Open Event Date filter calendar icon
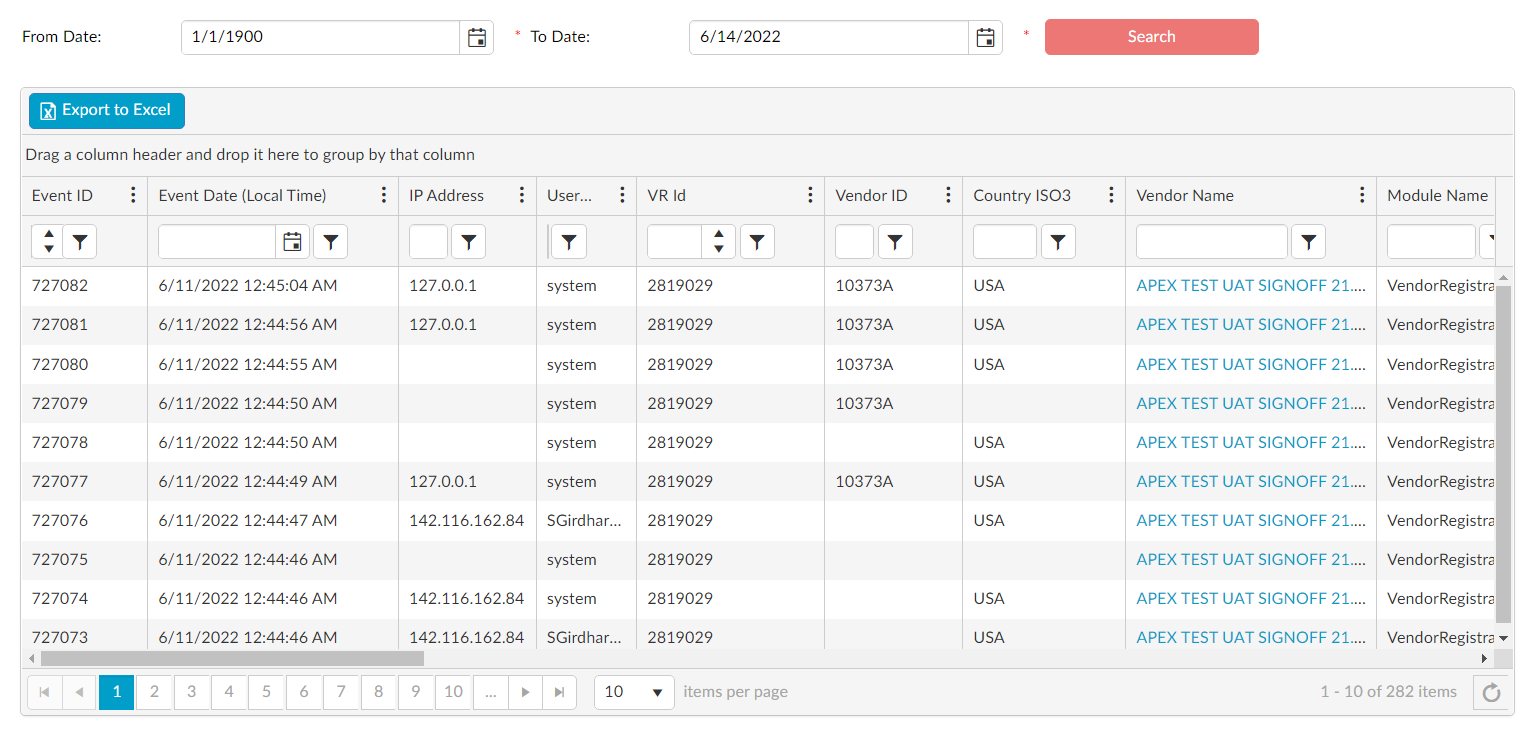This screenshot has width=1537, height=735. [x=292, y=242]
